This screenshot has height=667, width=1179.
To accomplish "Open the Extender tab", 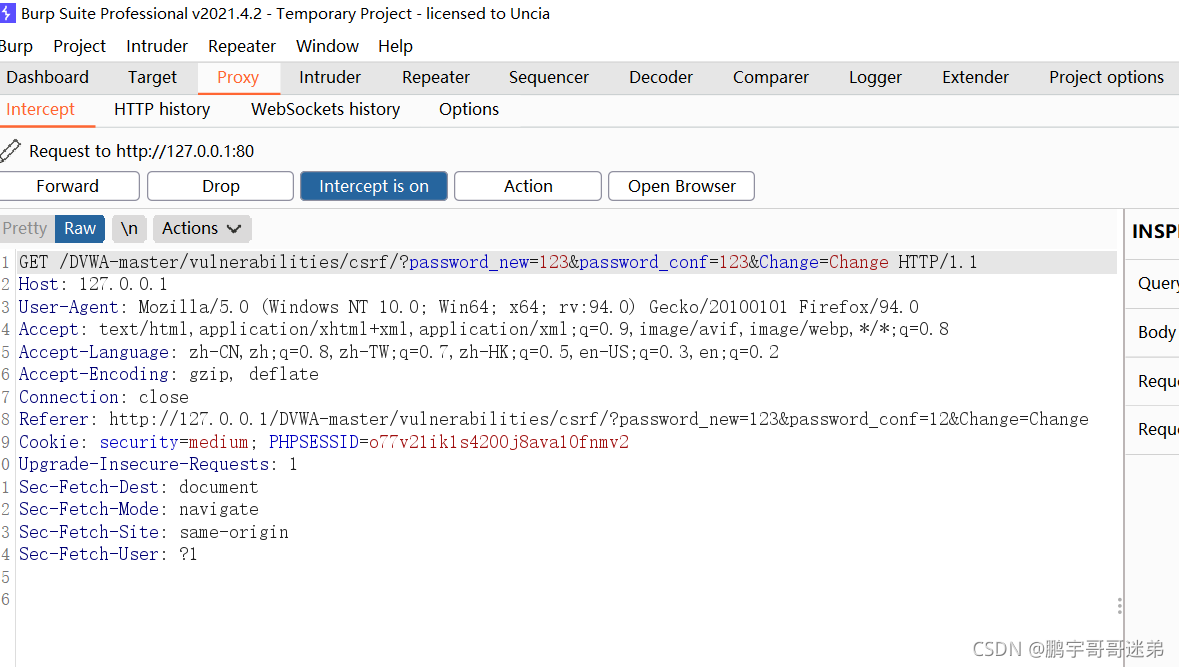I will pyautogui.click(x=975, y=77).
